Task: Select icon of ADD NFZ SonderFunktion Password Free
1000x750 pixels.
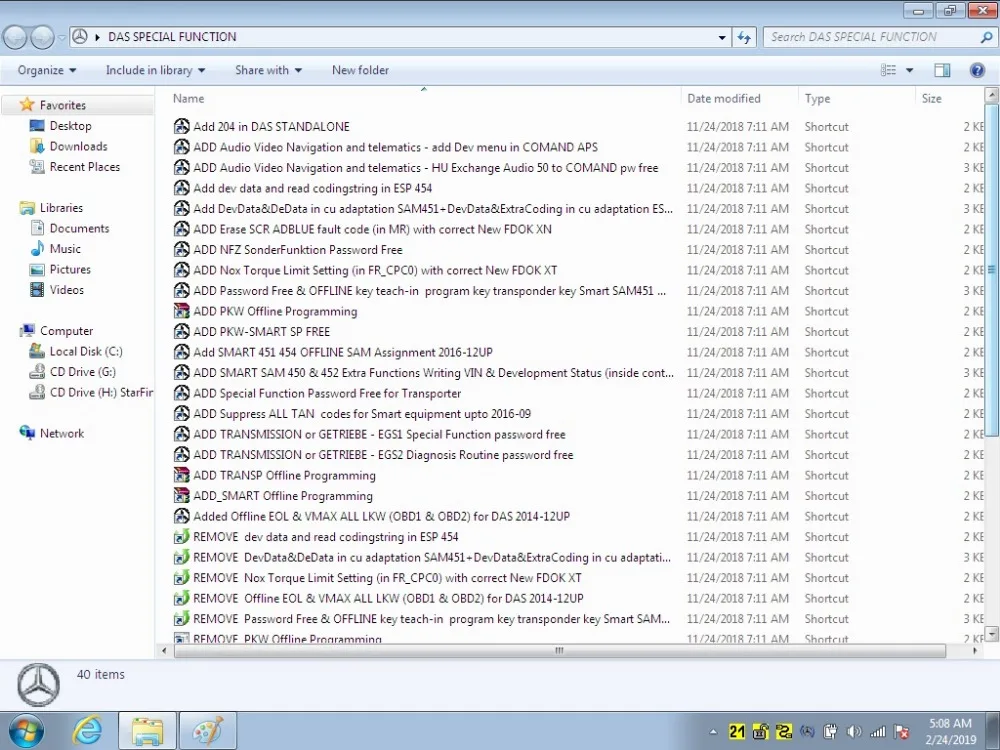Action: pyautogui.click(x=182, y=249)
